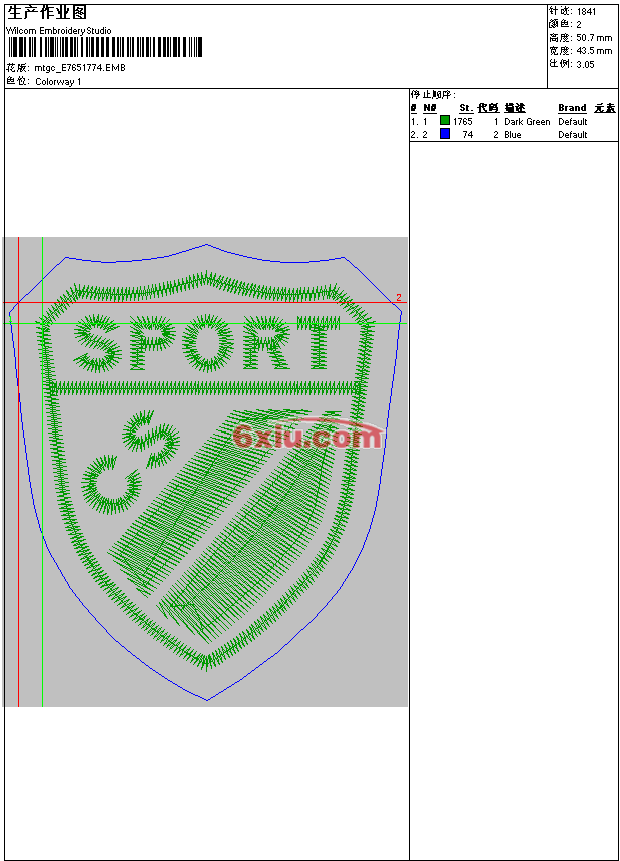This screenshot has height=861, width=620.
Task: Click the Blue color swatch
Action: pos(445,134)
